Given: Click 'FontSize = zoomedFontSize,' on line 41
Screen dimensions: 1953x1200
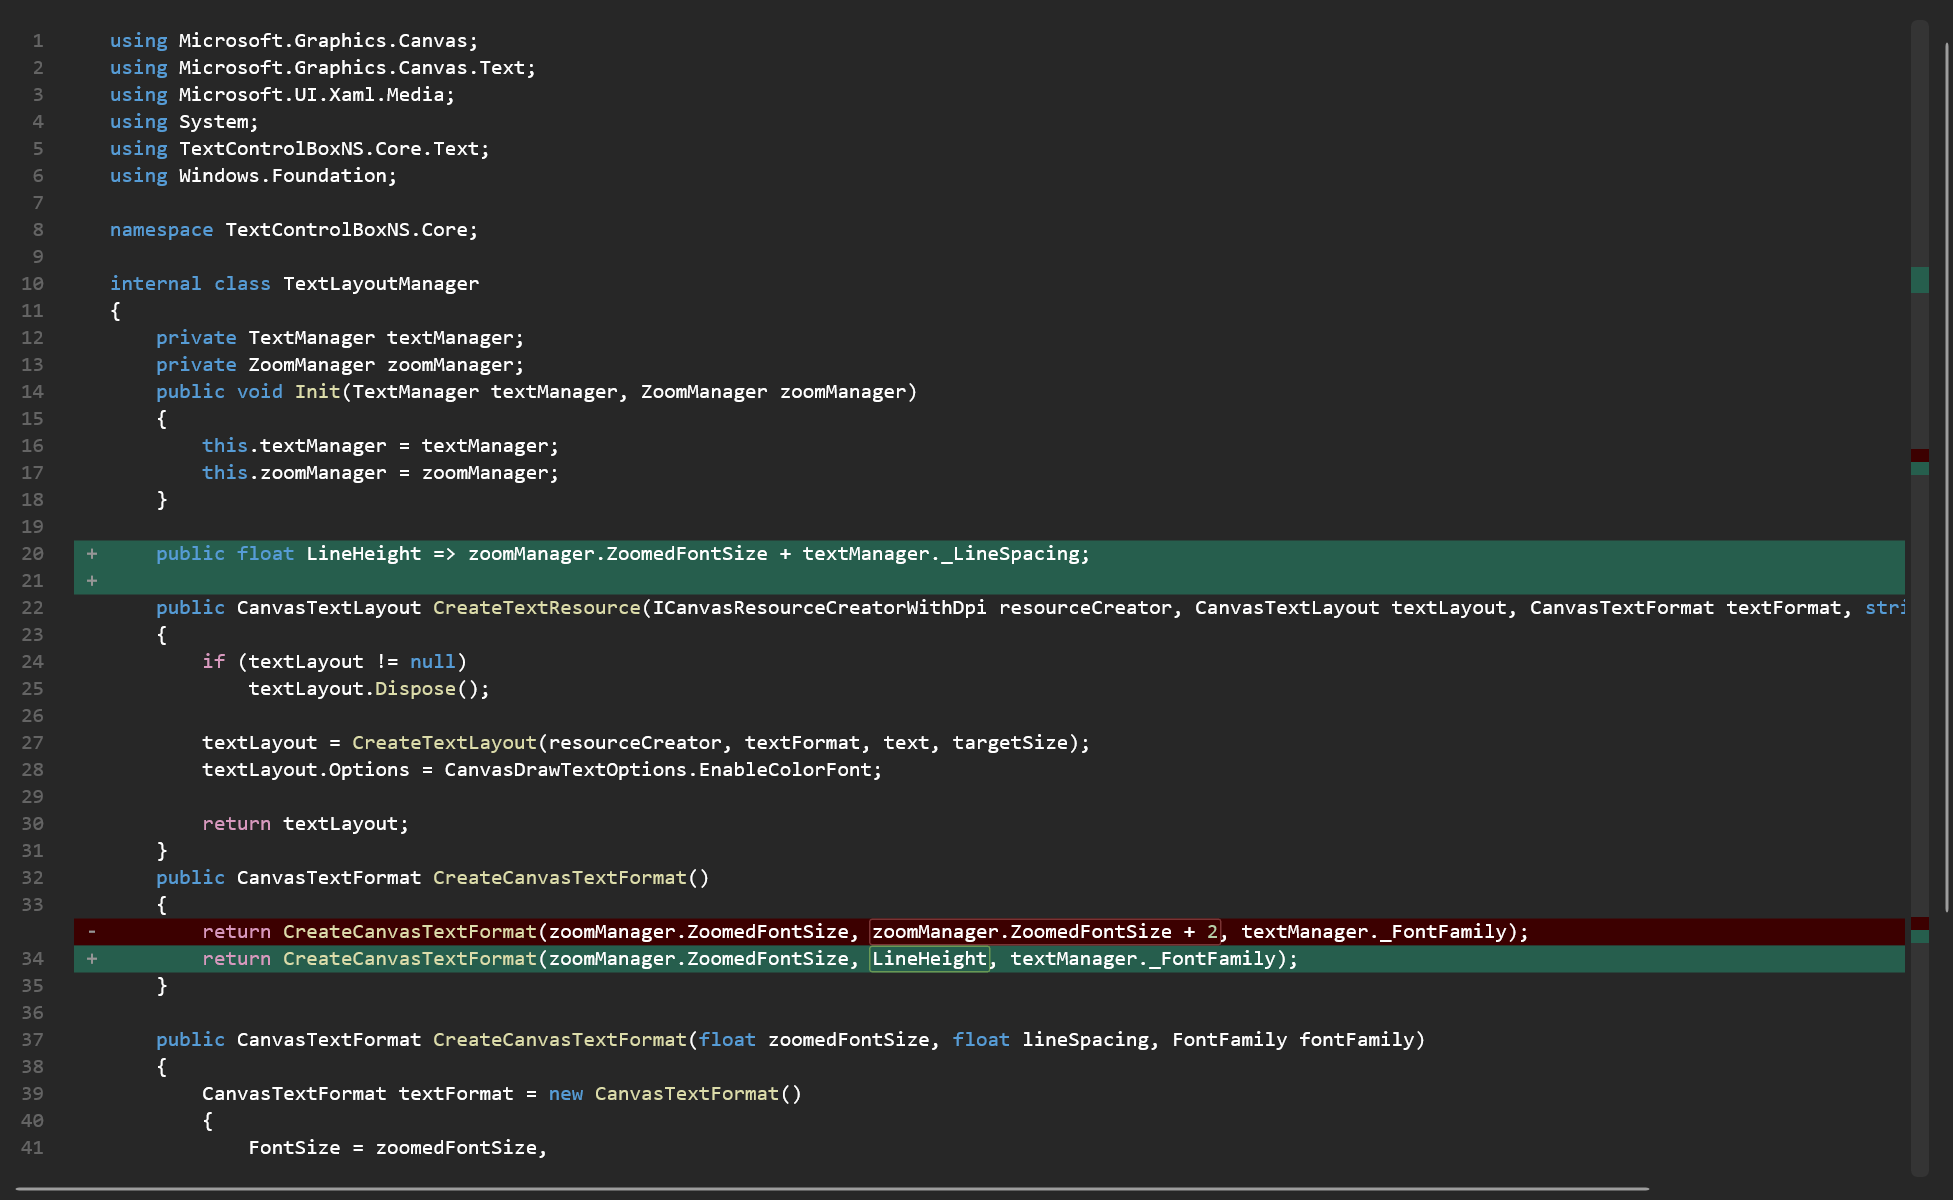Looking at the screenshot, I should 398,1148.
